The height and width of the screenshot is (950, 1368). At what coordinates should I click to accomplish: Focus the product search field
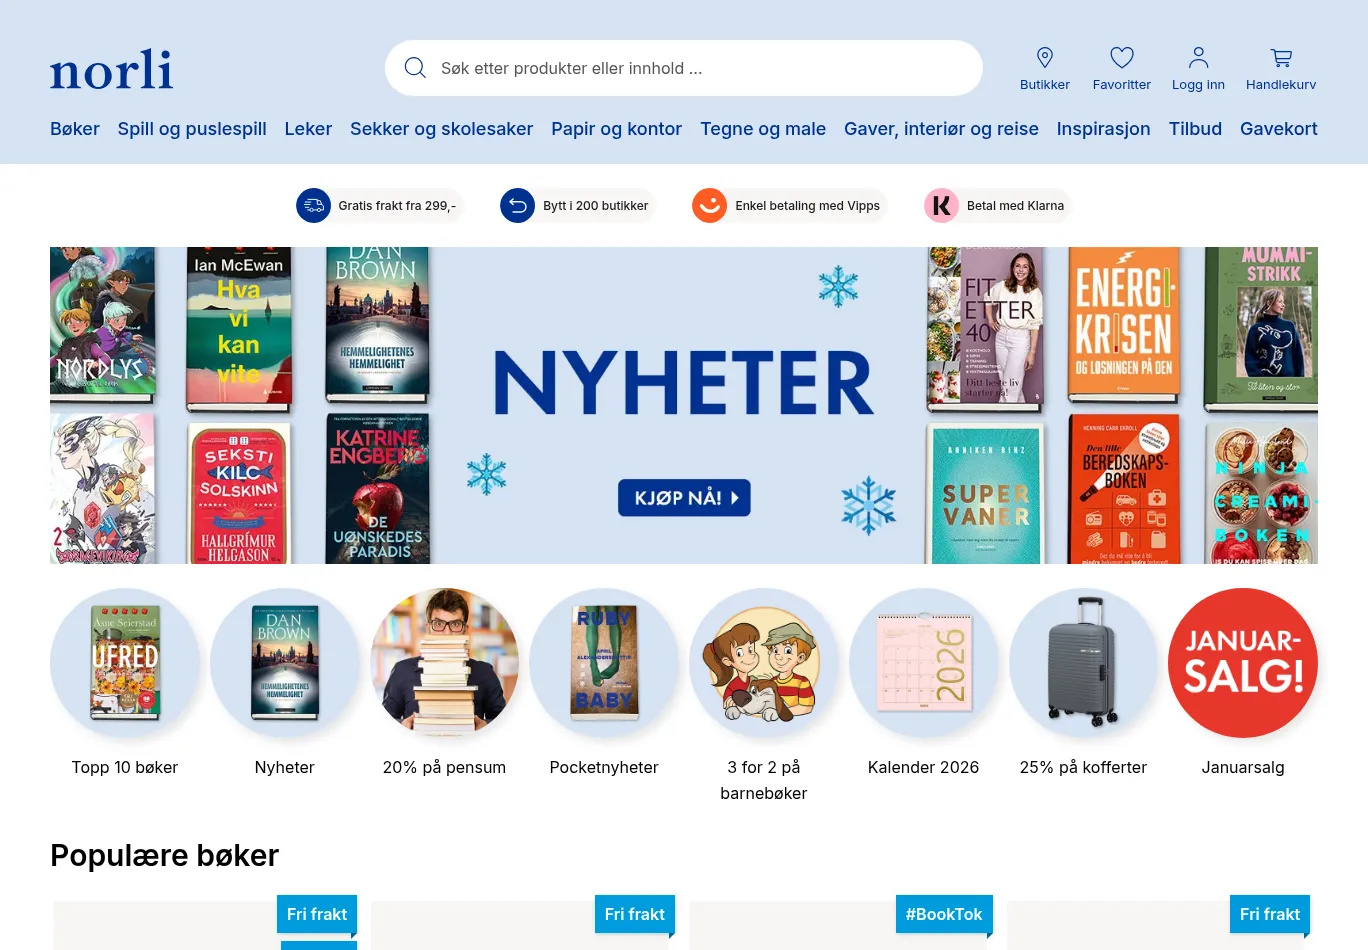click(x=684, y=68)
